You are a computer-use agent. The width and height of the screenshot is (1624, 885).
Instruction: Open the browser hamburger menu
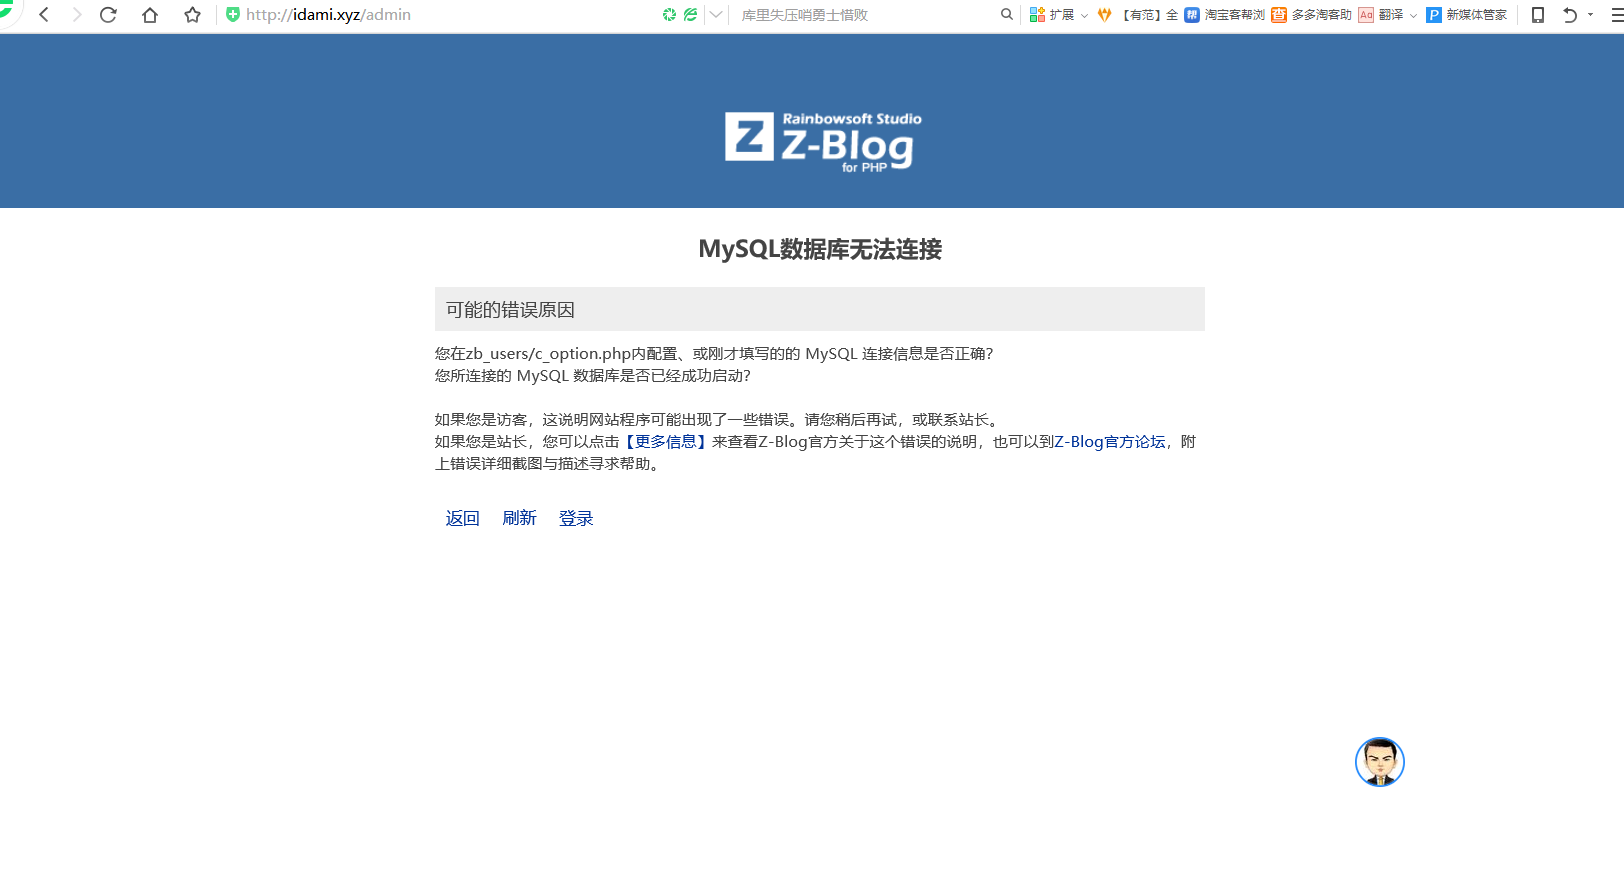[x=1616, y=15]
